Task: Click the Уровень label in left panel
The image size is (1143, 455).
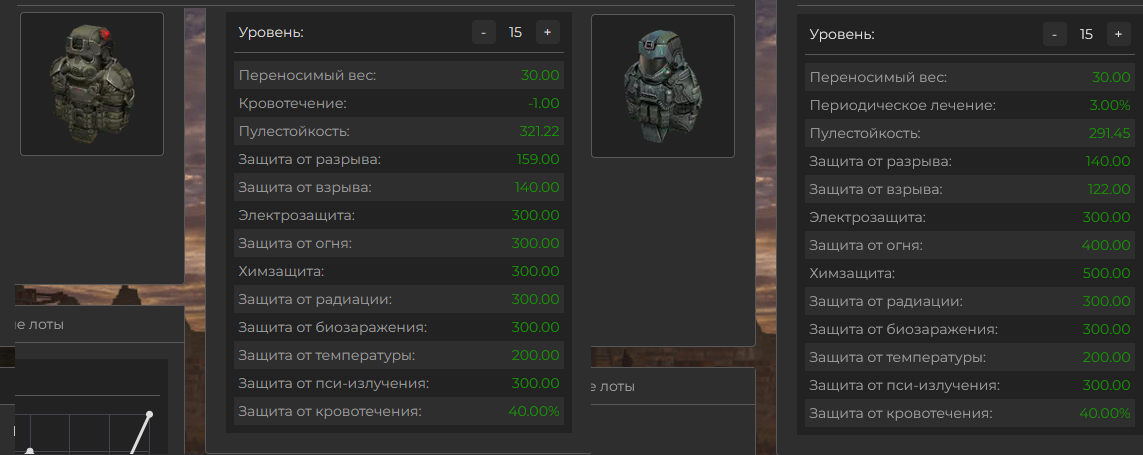Action: point(271,32)
